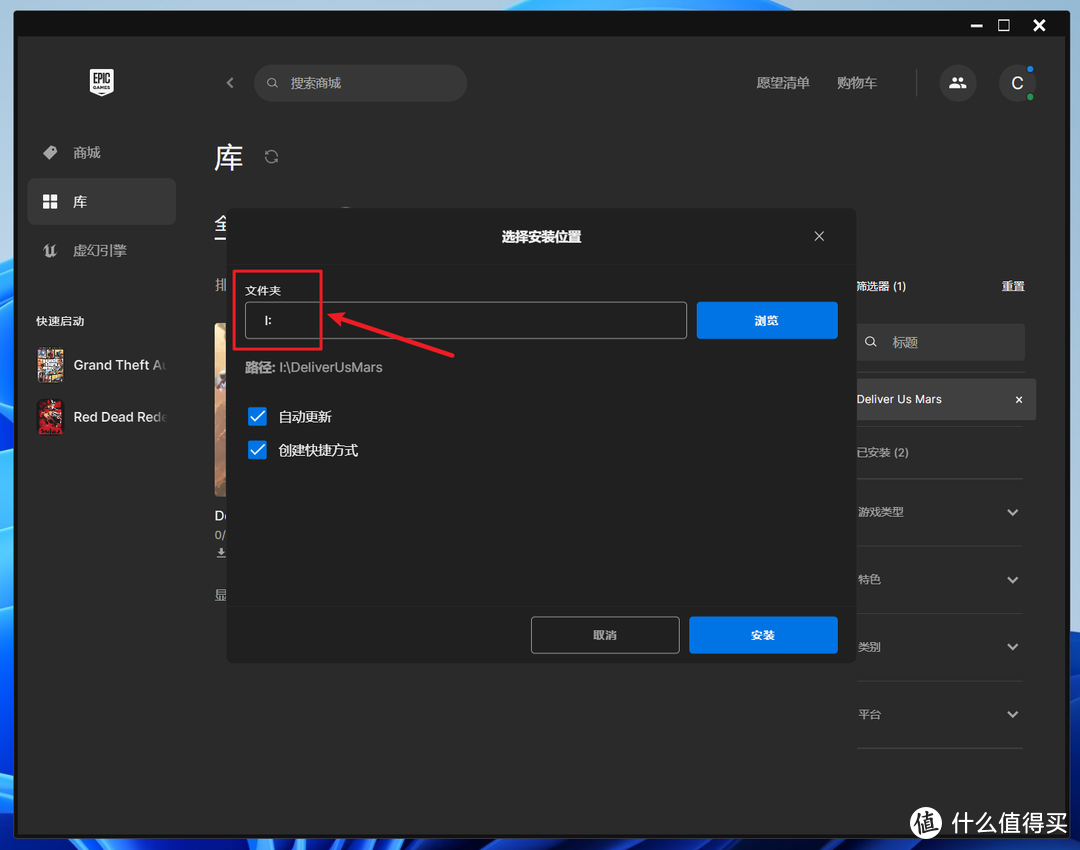Click the folder path input field
The image size is (1080, 850).
pyautogui.click(x=466, y=320)
